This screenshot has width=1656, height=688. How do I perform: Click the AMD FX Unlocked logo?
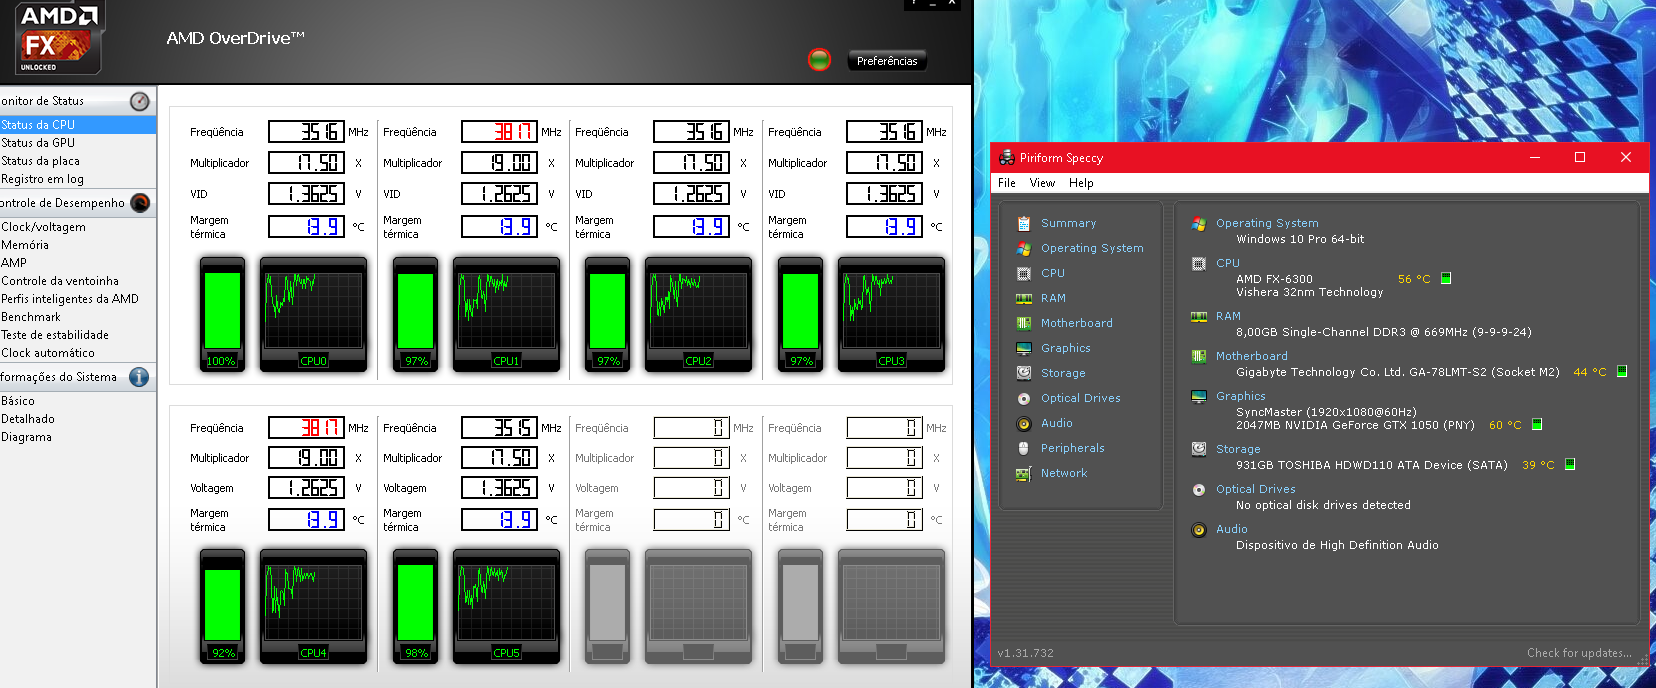(60, 38)
